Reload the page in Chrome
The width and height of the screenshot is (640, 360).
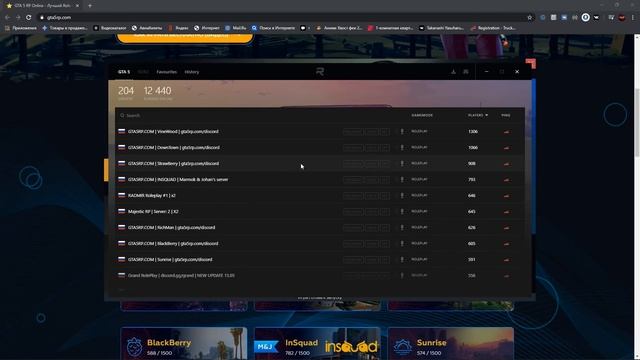tap(29, 17)
